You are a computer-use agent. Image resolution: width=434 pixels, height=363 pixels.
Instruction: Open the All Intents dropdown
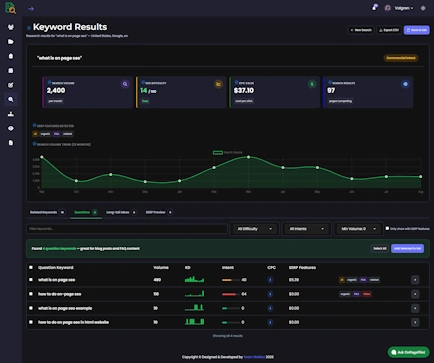click(307, 229)
